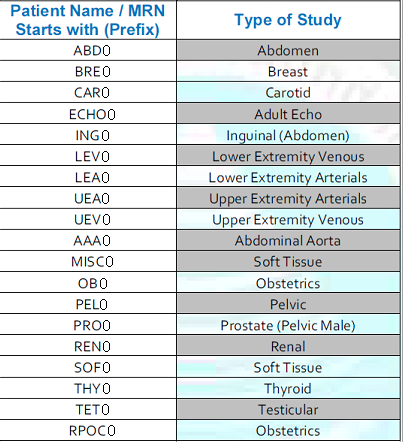Click the ABD0 prefix cell
Image resolution: width=403 pixels, height=442 pixels.
(x=88, y=51)
